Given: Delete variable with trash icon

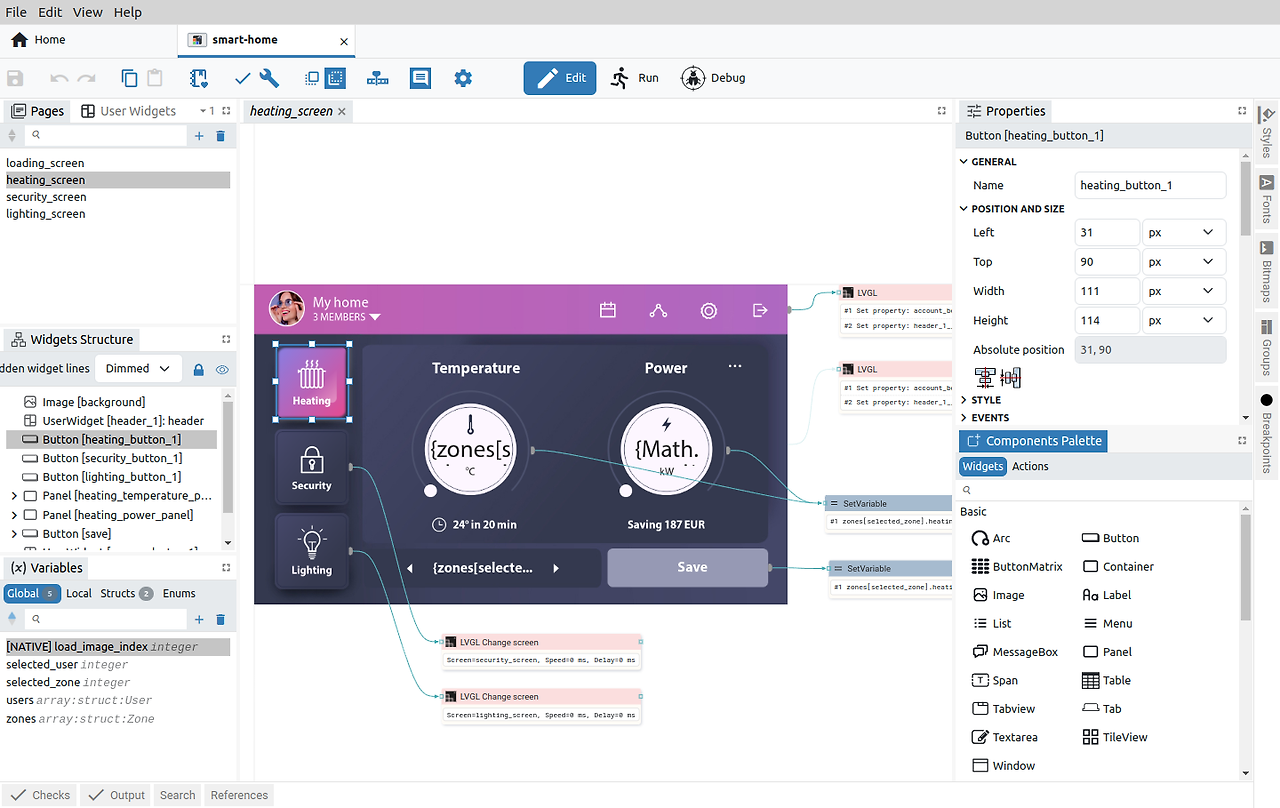Looking at the screenshot, I should pyautogui.click(x=221, y=620).
